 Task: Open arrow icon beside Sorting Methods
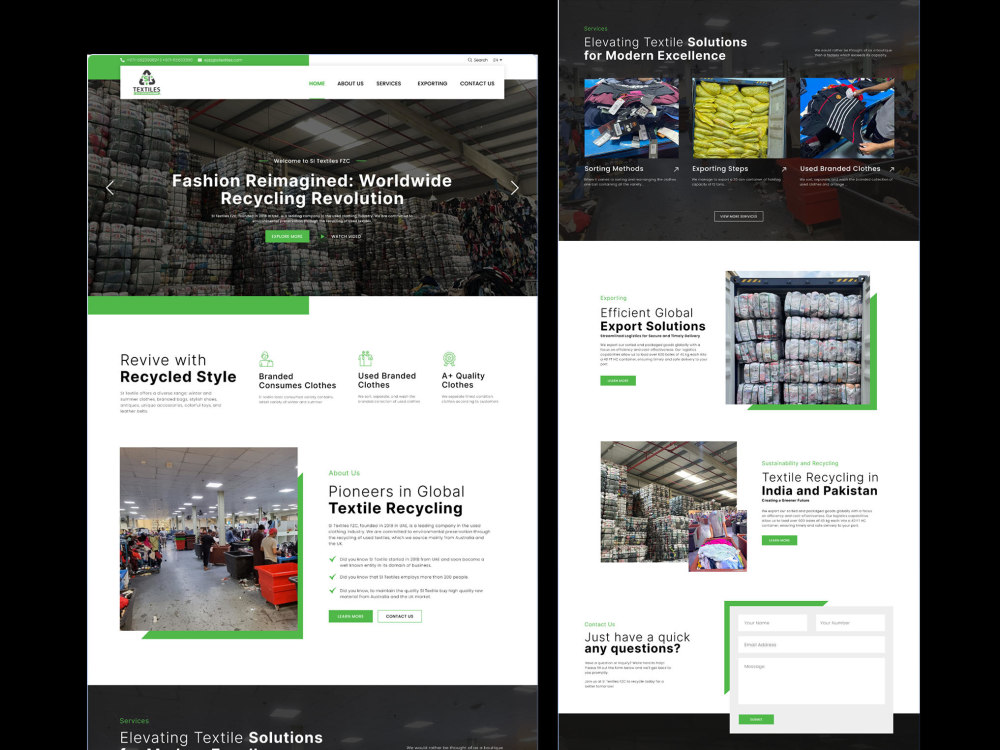coord(676,169)
